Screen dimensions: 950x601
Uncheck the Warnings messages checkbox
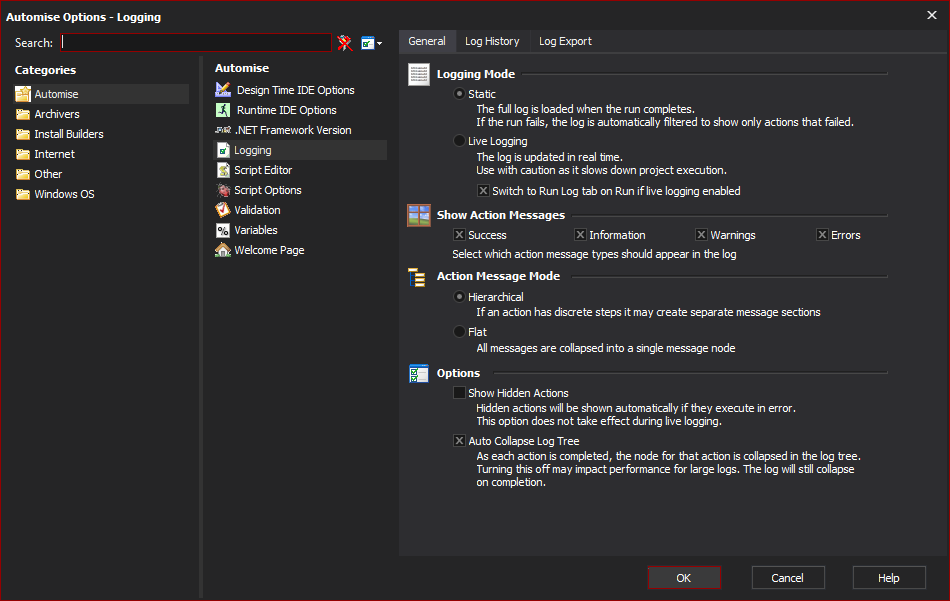701,234
